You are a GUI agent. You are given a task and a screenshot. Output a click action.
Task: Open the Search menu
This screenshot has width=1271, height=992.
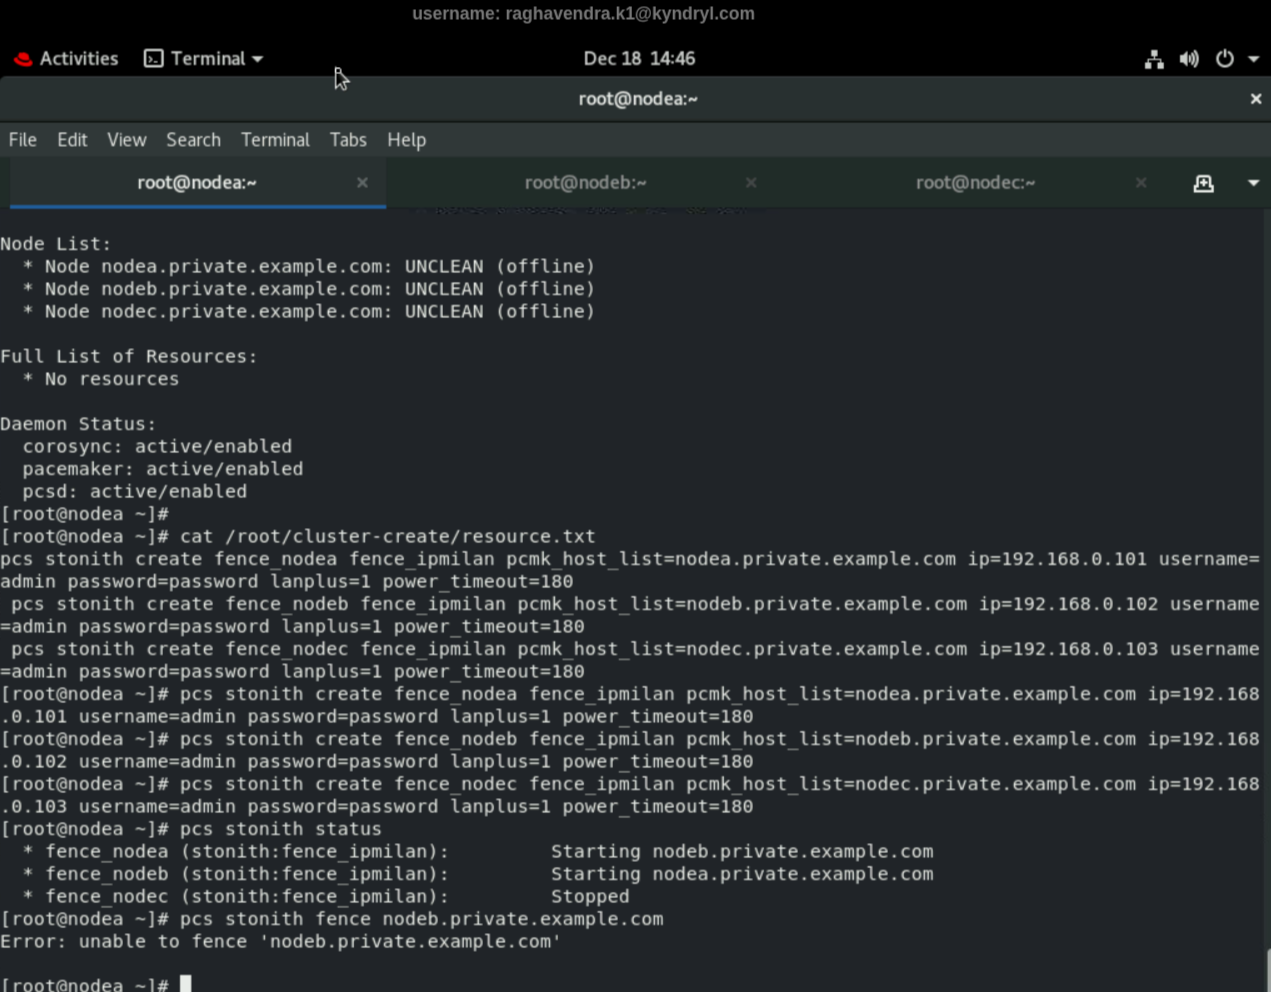coord(193,140)
